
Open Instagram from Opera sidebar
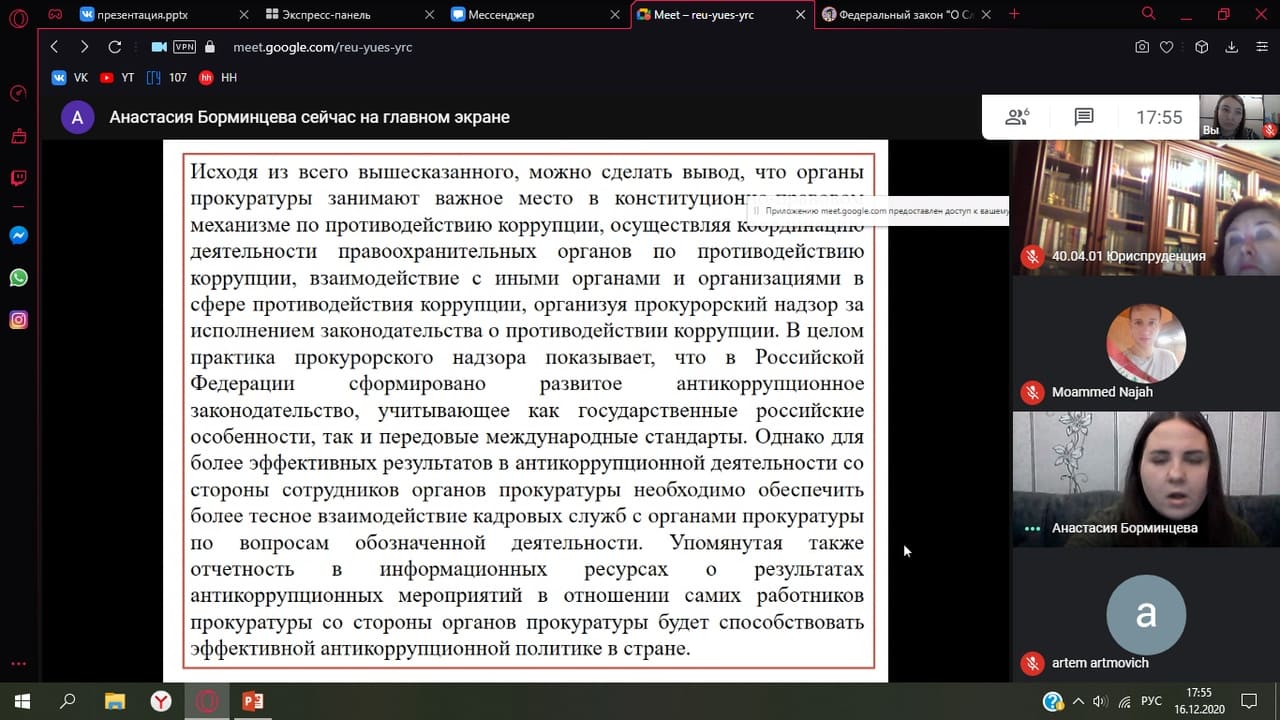18,320
